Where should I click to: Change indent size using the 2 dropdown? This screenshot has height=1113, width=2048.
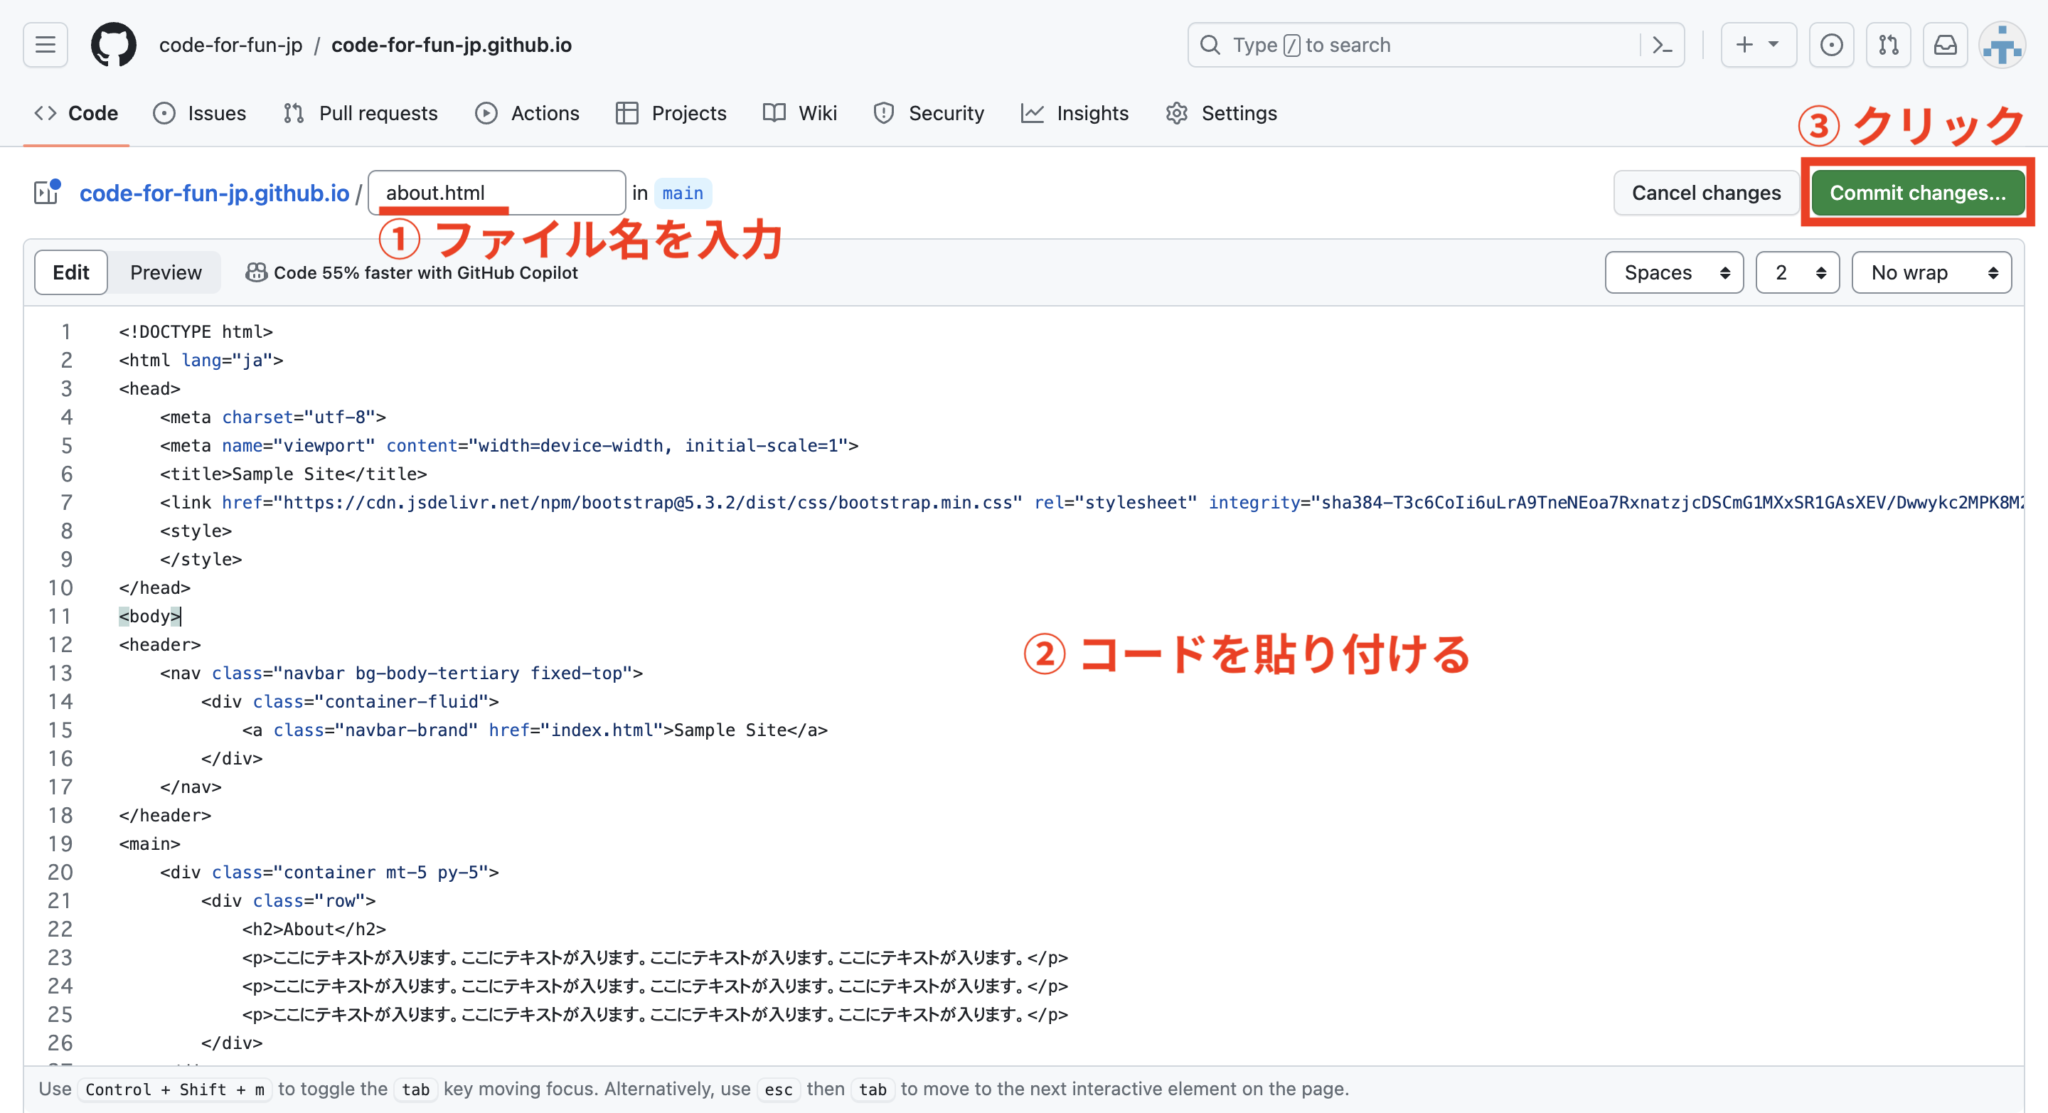[x=1797, y=272]
